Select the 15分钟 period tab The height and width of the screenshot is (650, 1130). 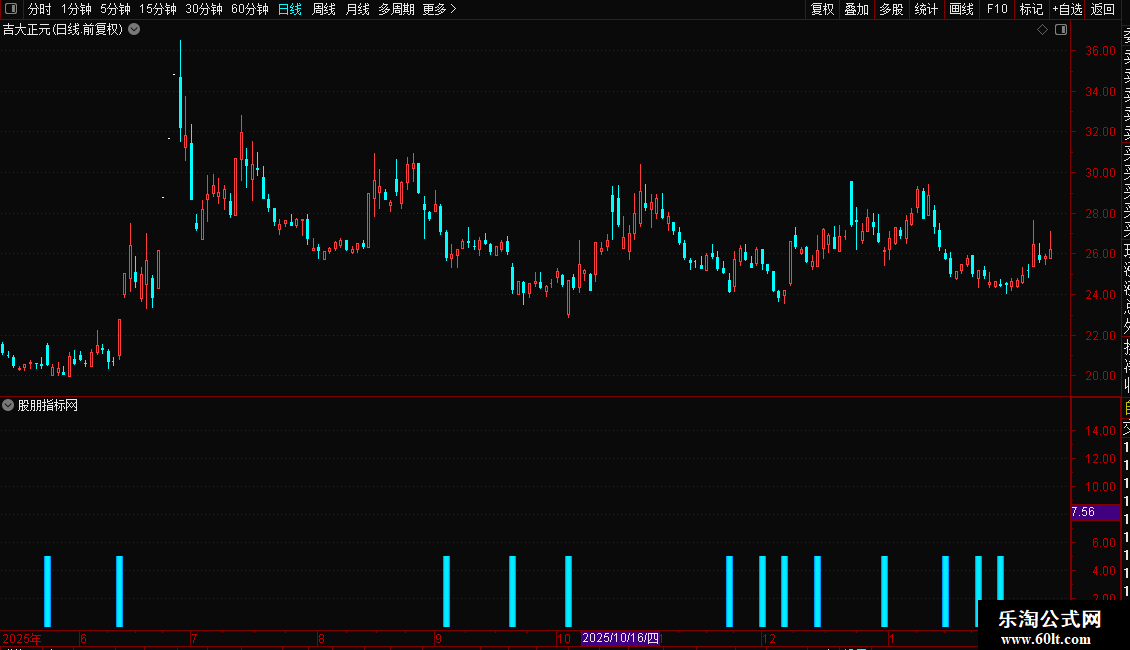158,9
